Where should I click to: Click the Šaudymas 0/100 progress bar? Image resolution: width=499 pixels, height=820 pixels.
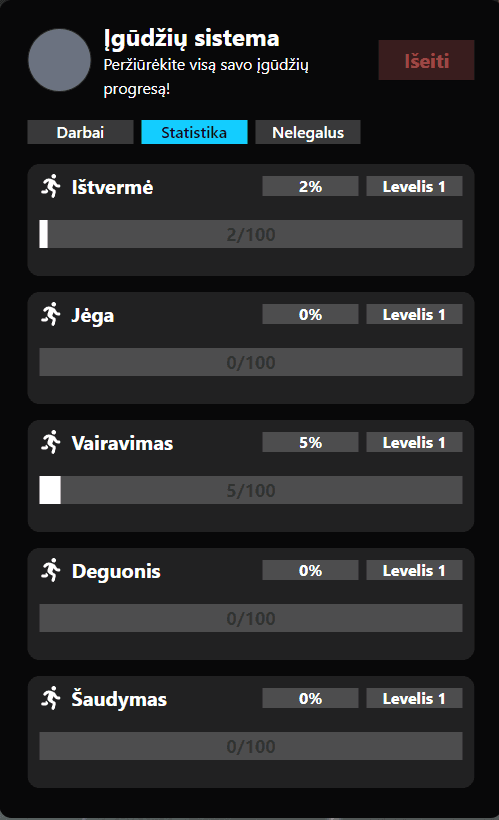pos(251,747)
